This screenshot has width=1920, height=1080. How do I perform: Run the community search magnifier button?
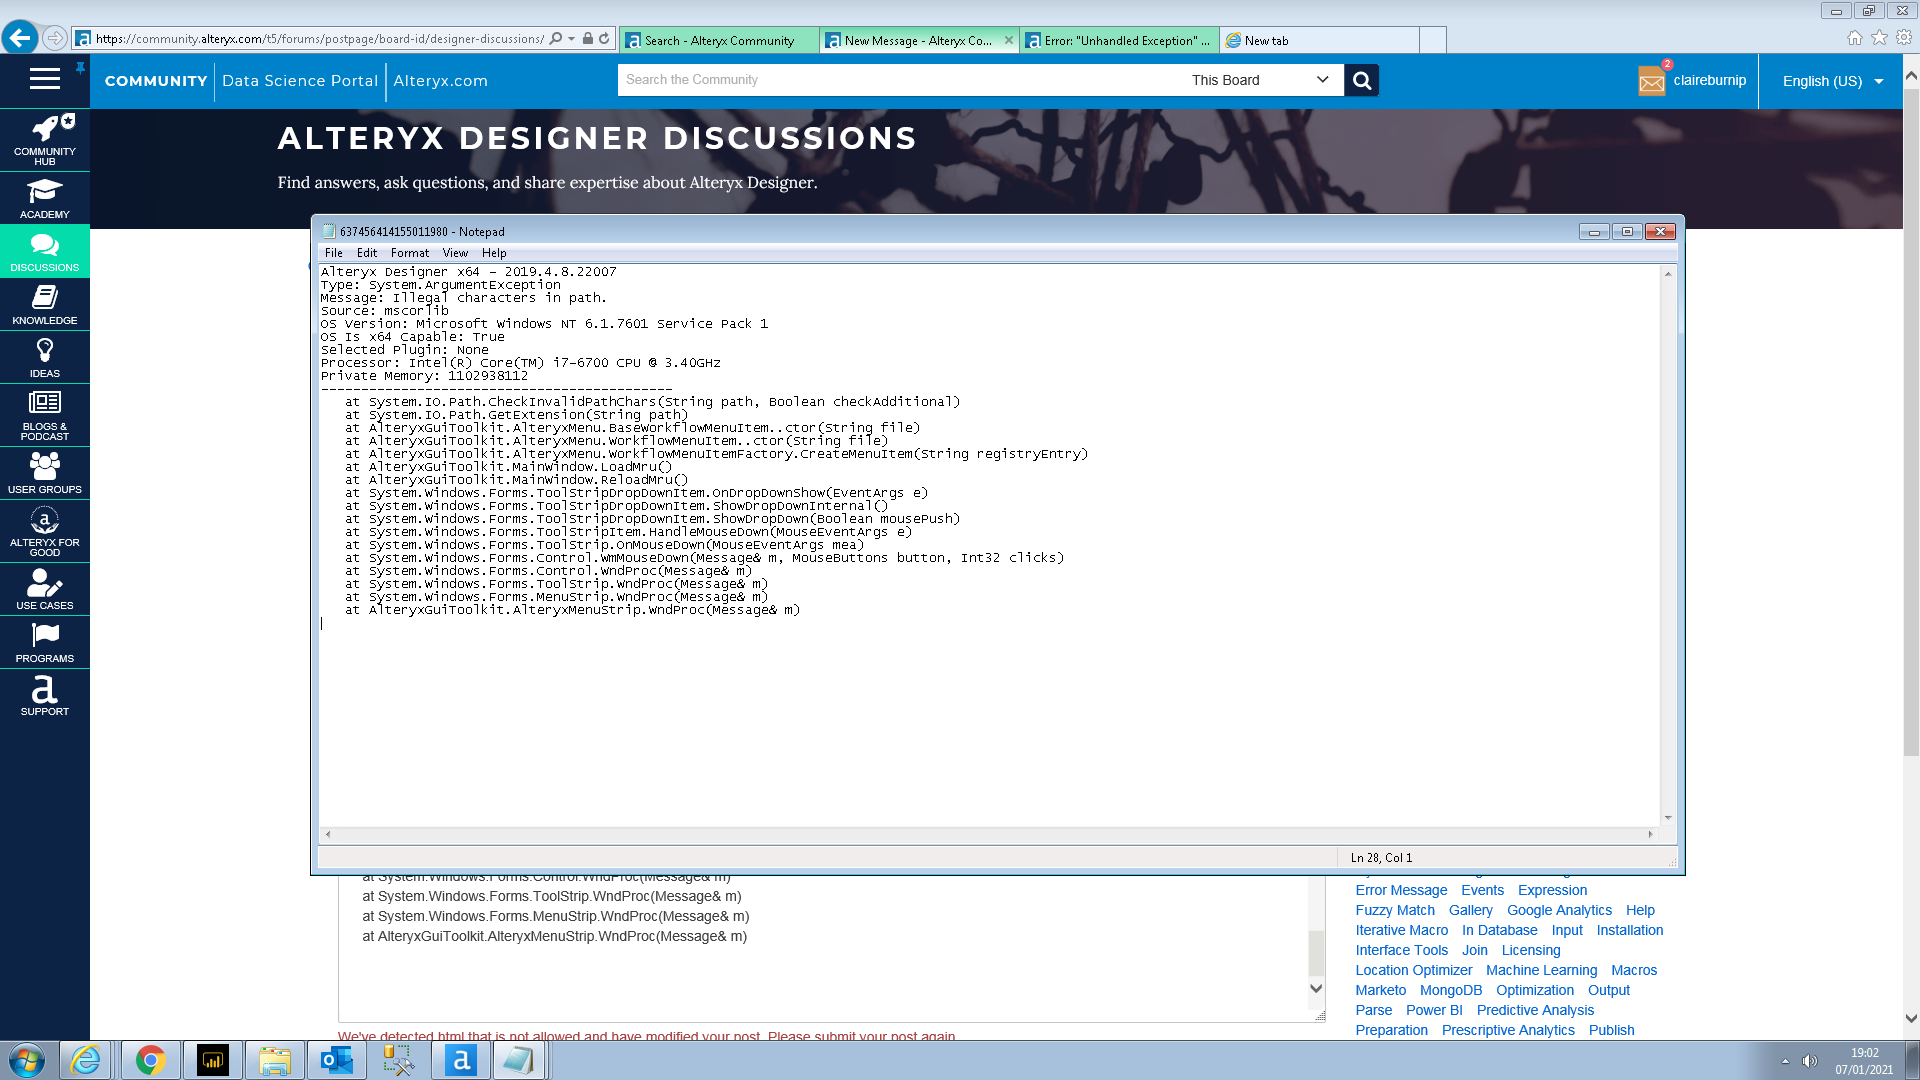click(x=1361, y=79)
